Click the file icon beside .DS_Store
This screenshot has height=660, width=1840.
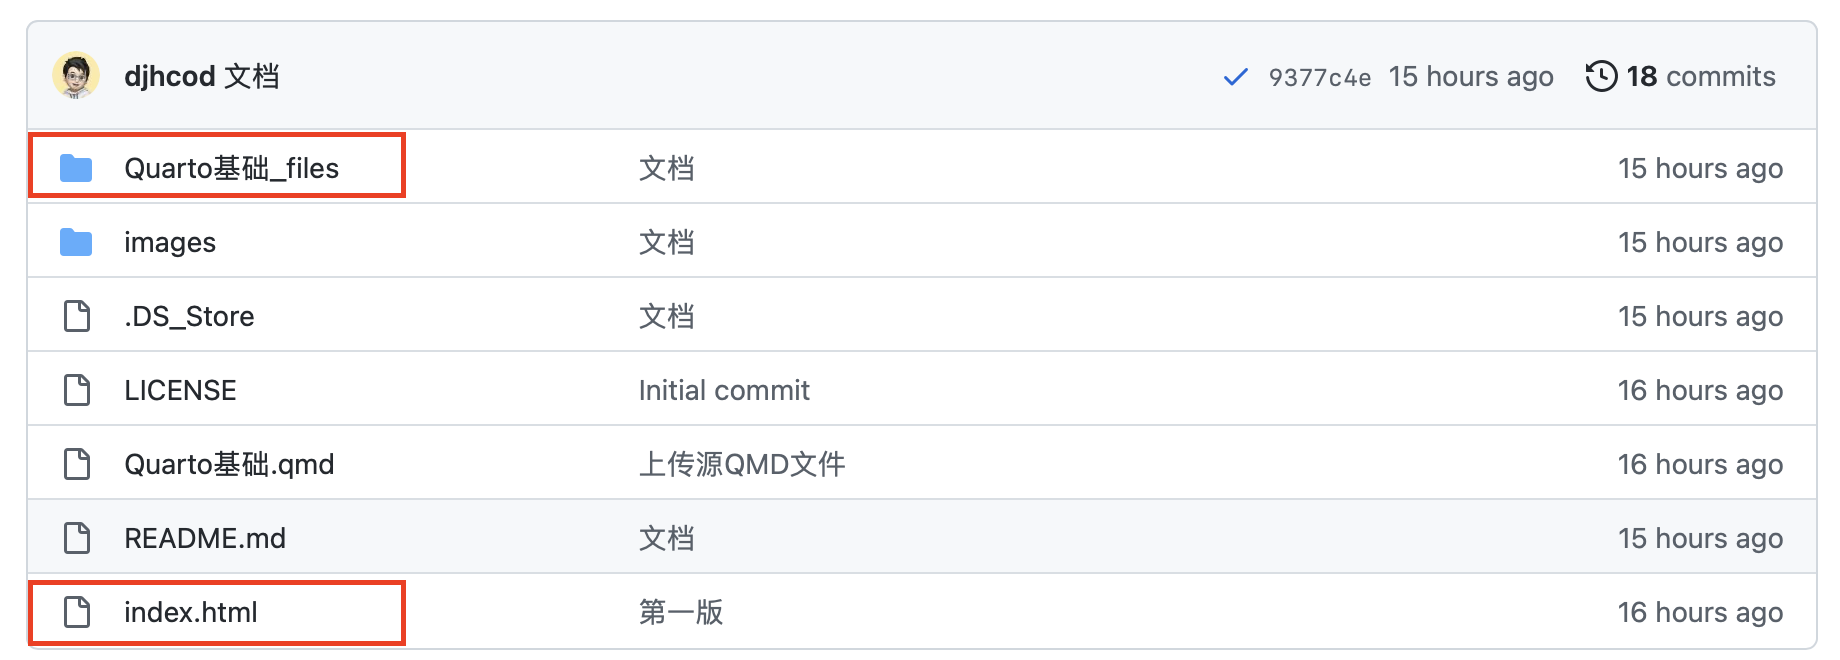click(75, 315)
